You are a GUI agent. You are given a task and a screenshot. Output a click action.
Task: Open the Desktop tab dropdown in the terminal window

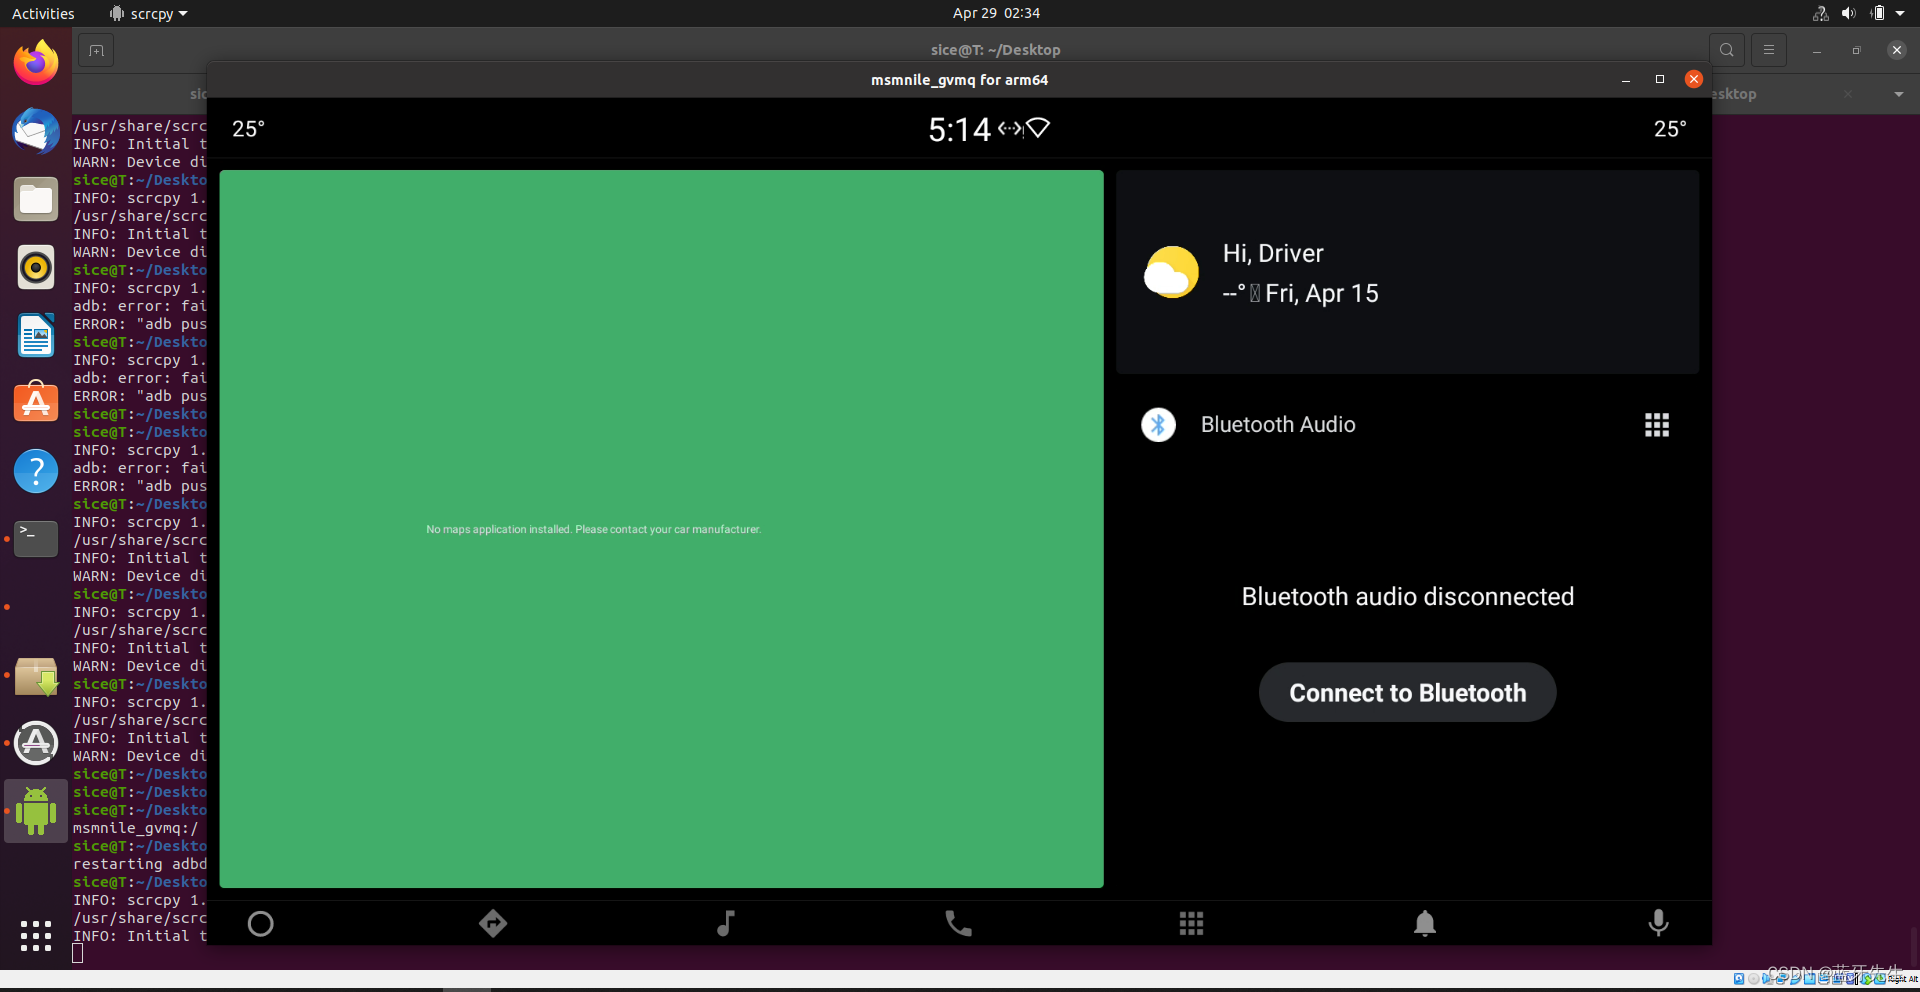(1899, 94)
